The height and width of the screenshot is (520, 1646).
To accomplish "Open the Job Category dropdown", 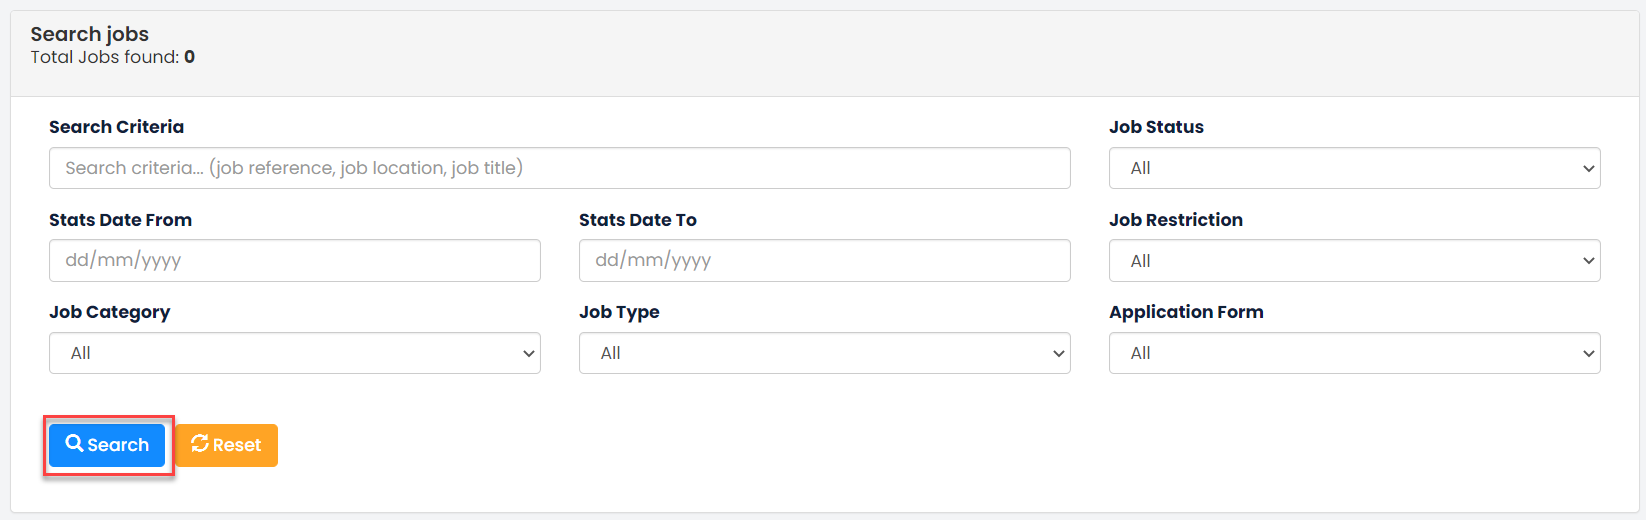I will pos(295,353).
